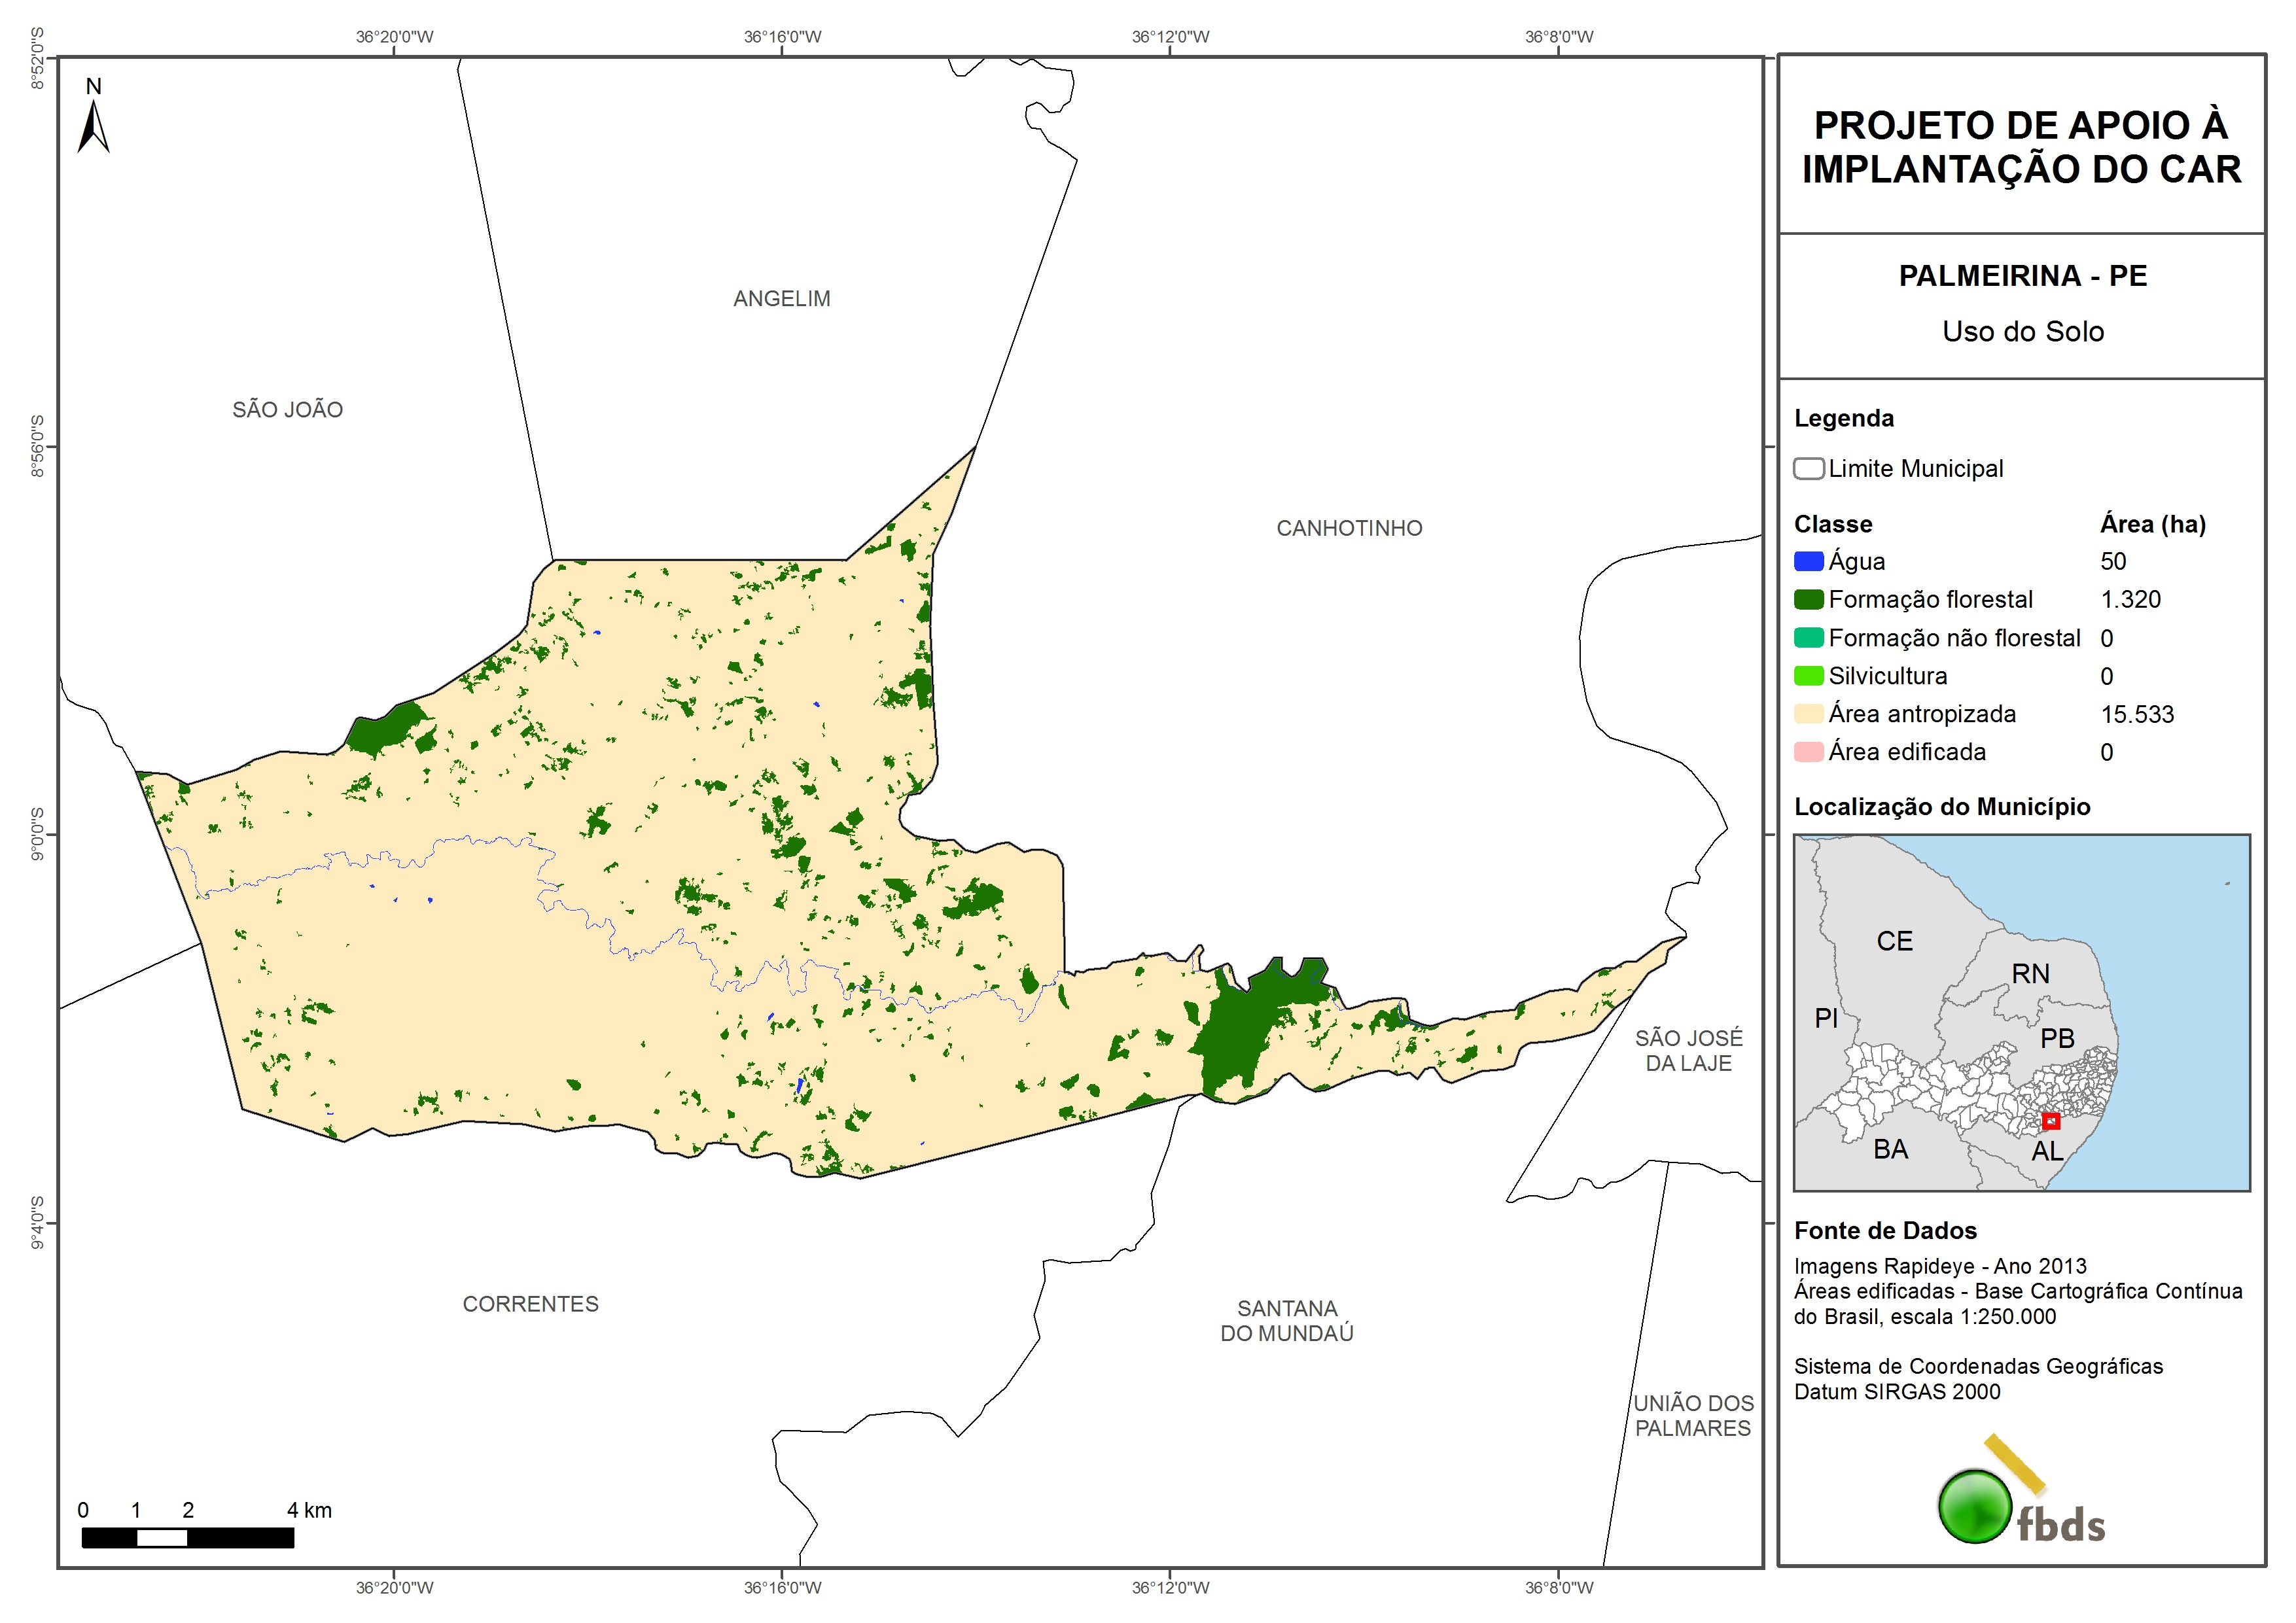The width and height of the screenshot is (2296, 1623).
Task: Click the scale bar graphic
Action: click(187, 1537)
